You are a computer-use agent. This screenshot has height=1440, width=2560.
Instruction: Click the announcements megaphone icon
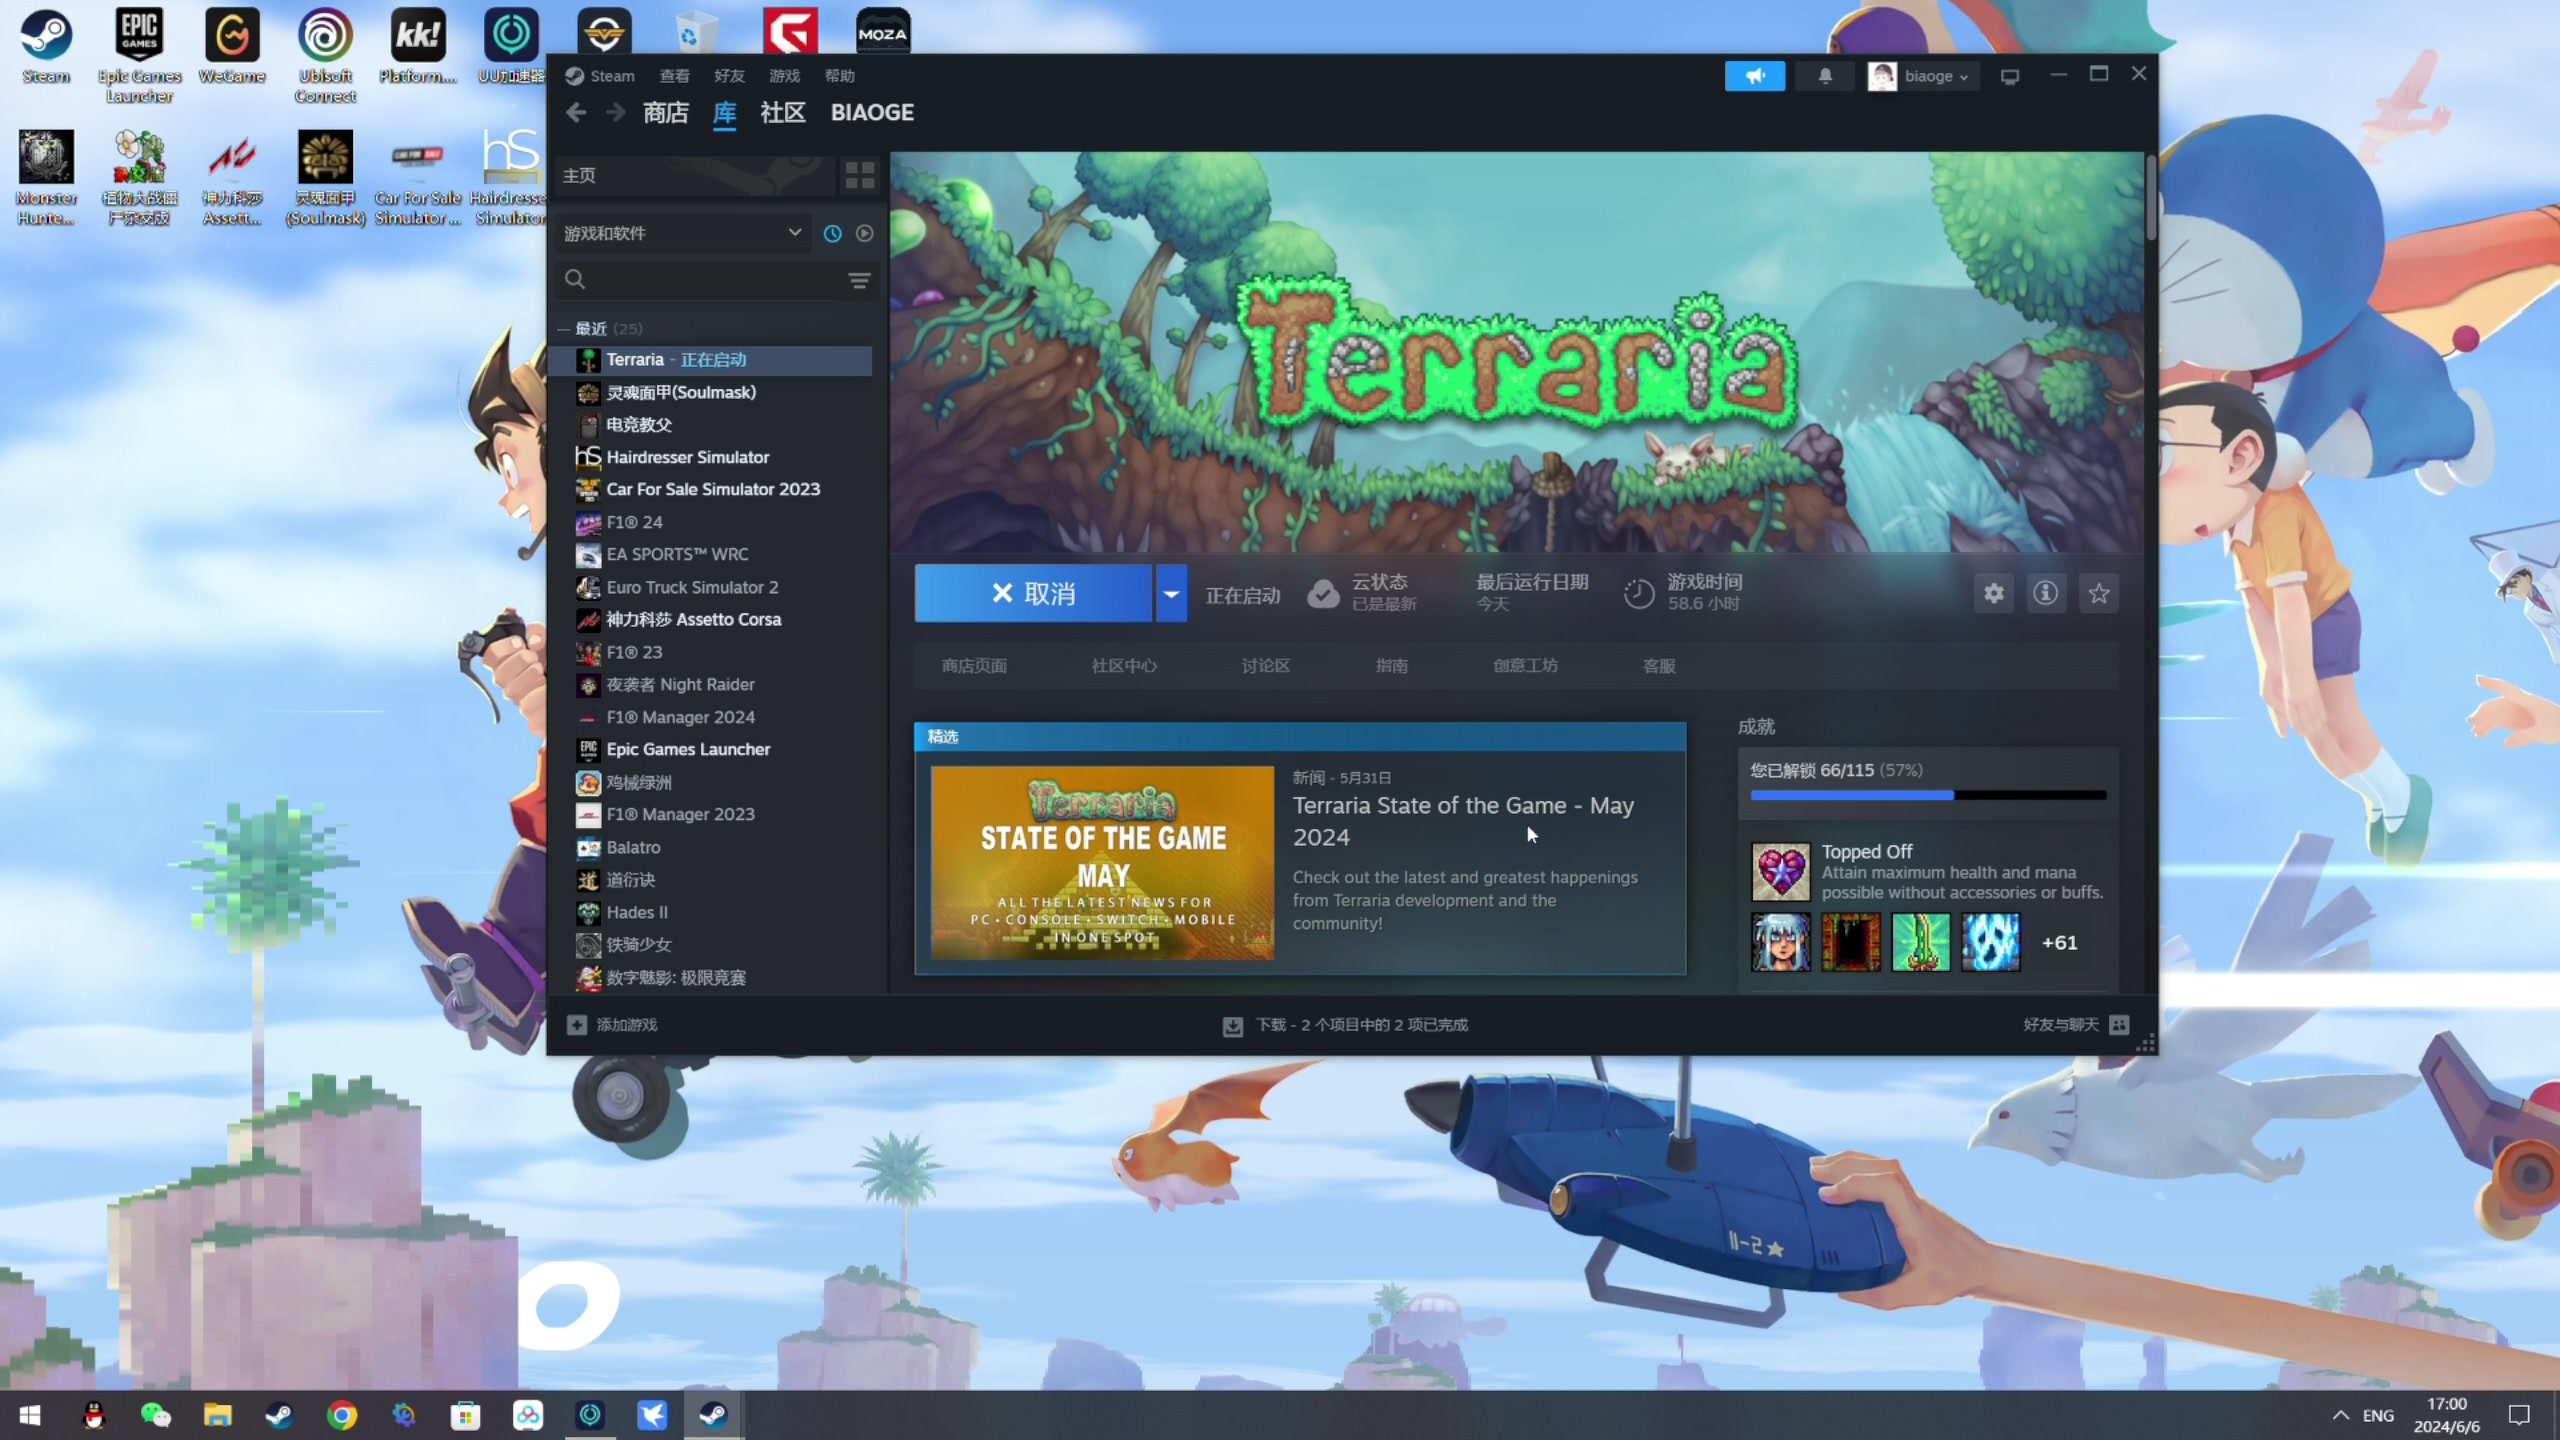pos(1754,76)
